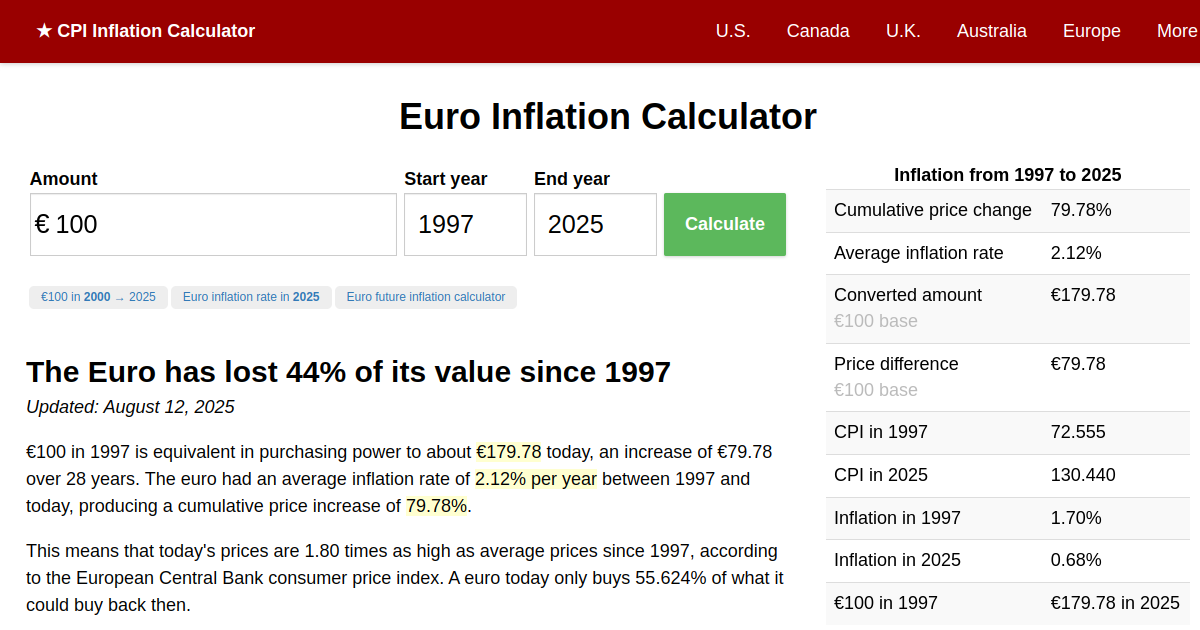Click the Cumulative price change row

tap(1007, 210)
